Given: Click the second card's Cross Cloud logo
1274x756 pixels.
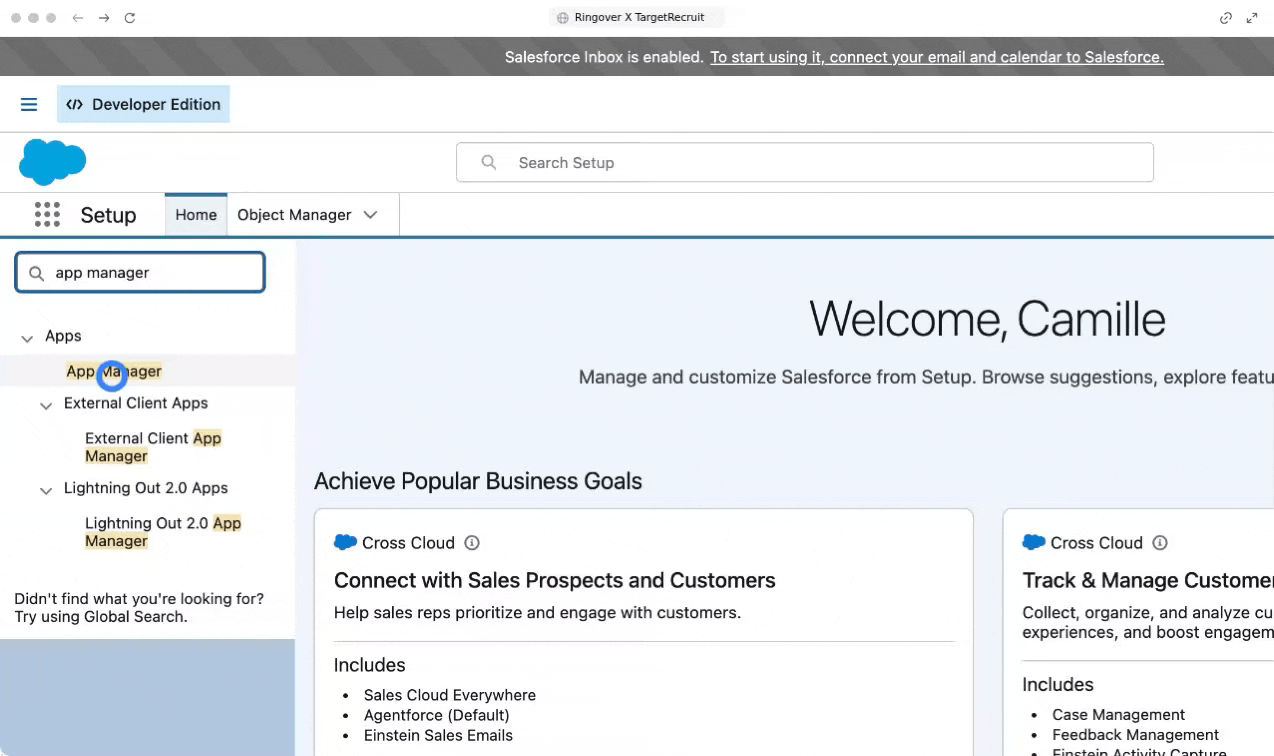Looking at the screenshot, I should click(x=1034, y=542).
